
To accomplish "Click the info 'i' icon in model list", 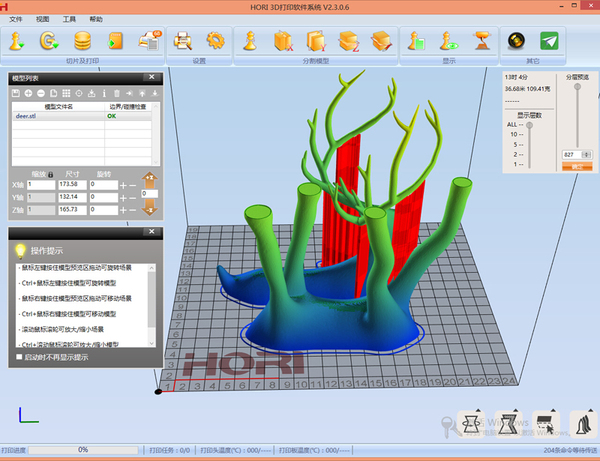I will (x=104, y=93).
